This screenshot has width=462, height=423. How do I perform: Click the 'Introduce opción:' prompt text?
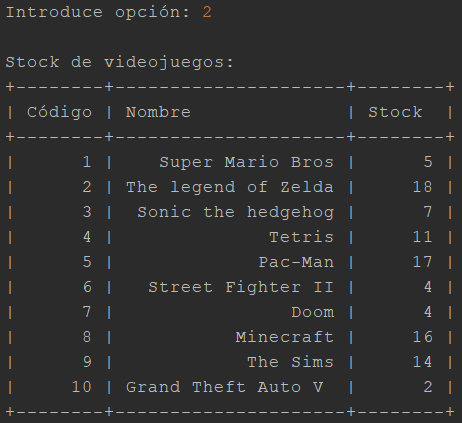(x=98, y=13)
